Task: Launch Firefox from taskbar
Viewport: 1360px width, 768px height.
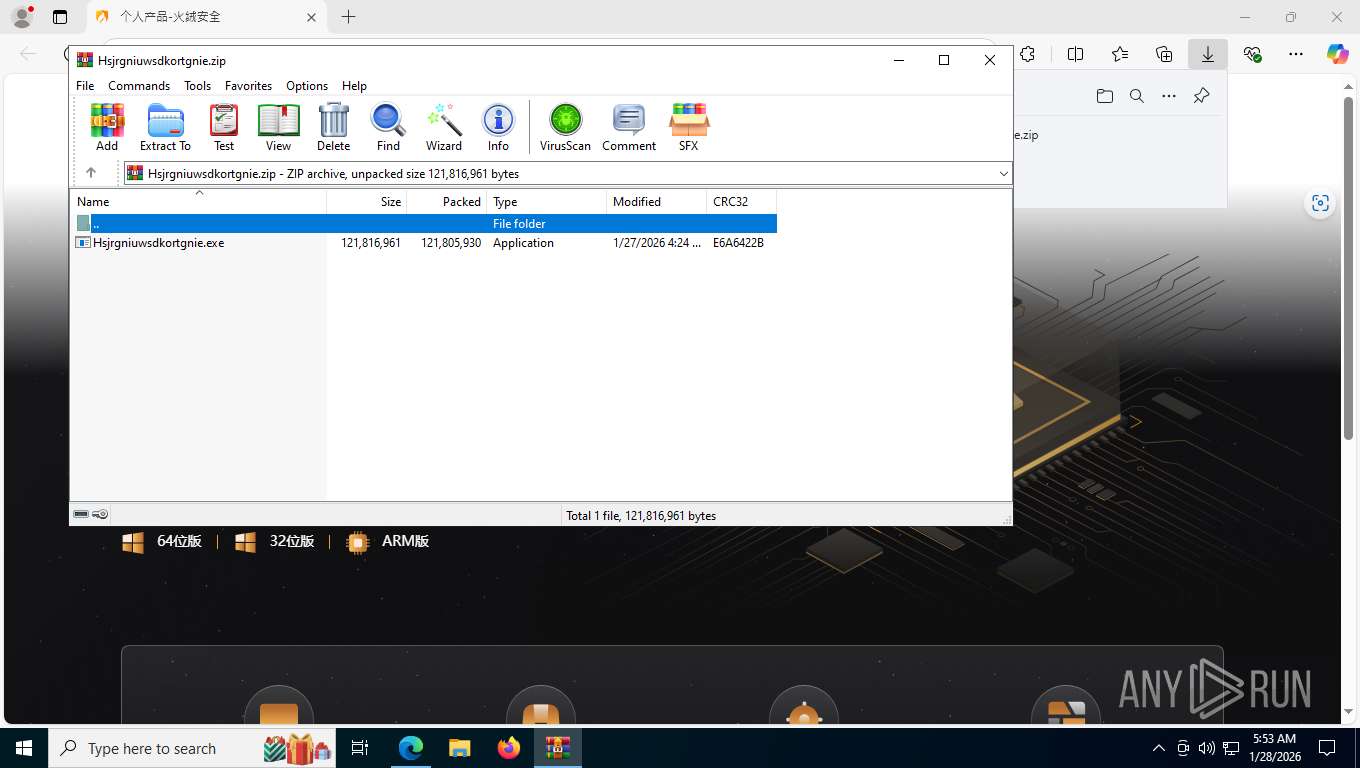Action: 509,748
